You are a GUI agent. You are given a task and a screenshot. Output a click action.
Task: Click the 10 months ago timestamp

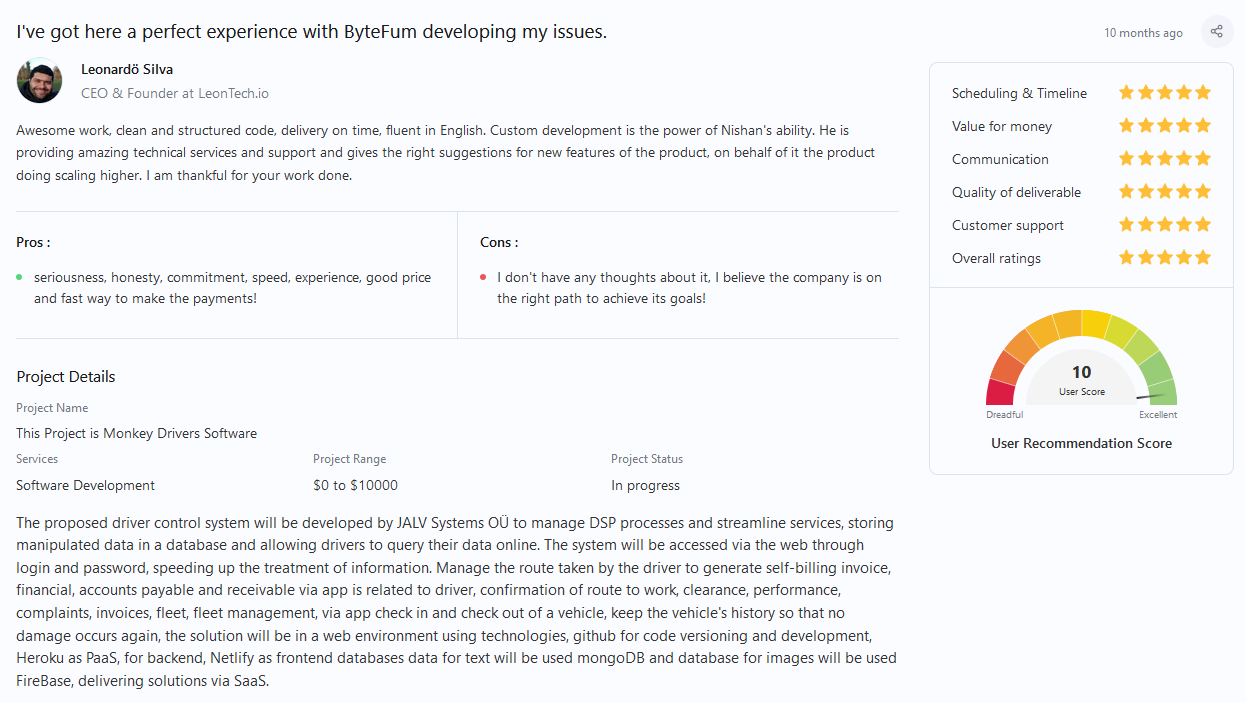[1143, 33]
